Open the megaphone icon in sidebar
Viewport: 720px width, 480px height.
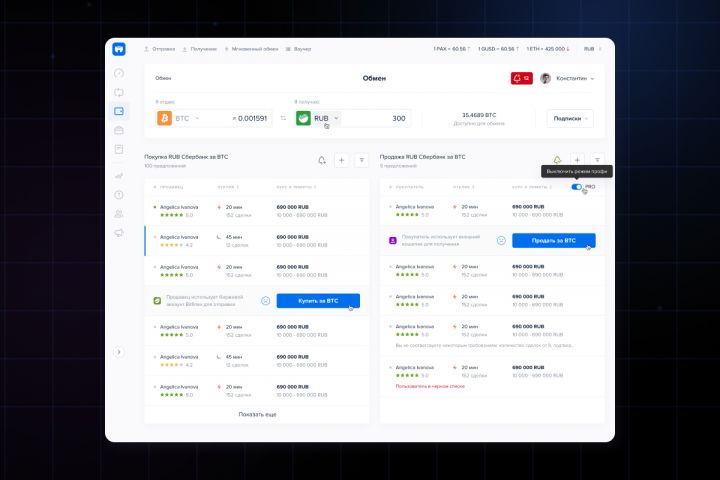pos(119,233)
